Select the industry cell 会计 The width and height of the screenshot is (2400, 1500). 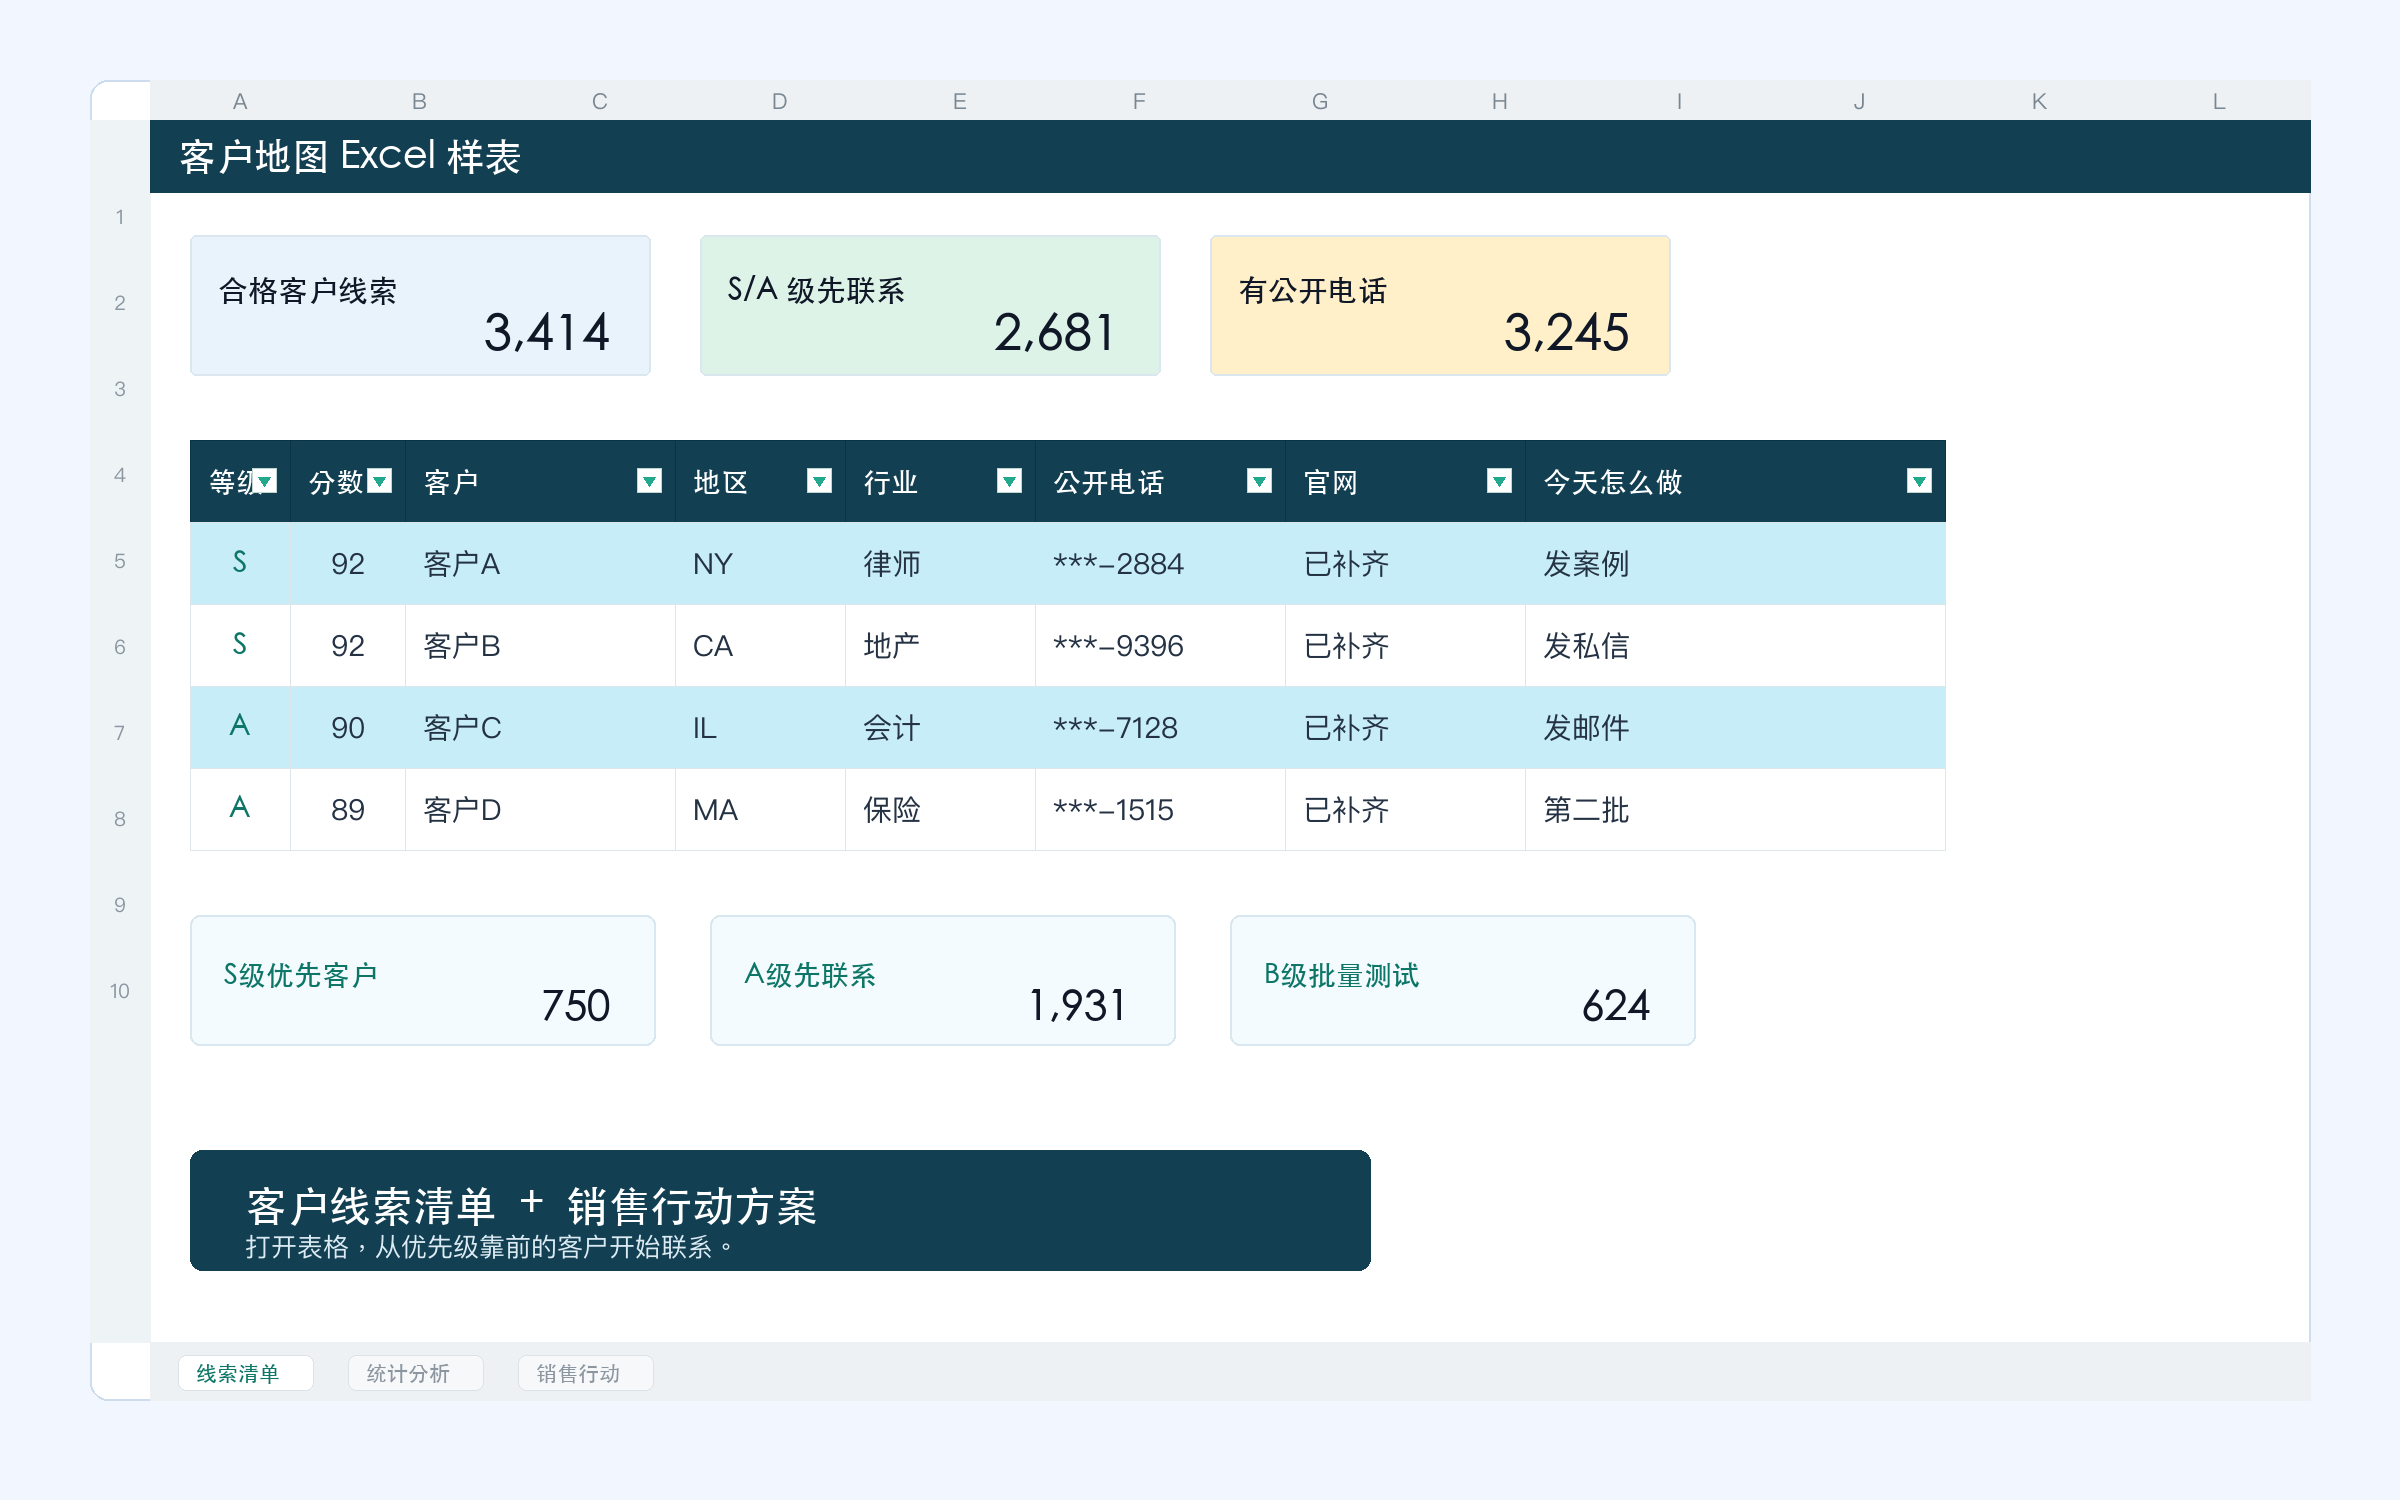click(x=940, y=728)
